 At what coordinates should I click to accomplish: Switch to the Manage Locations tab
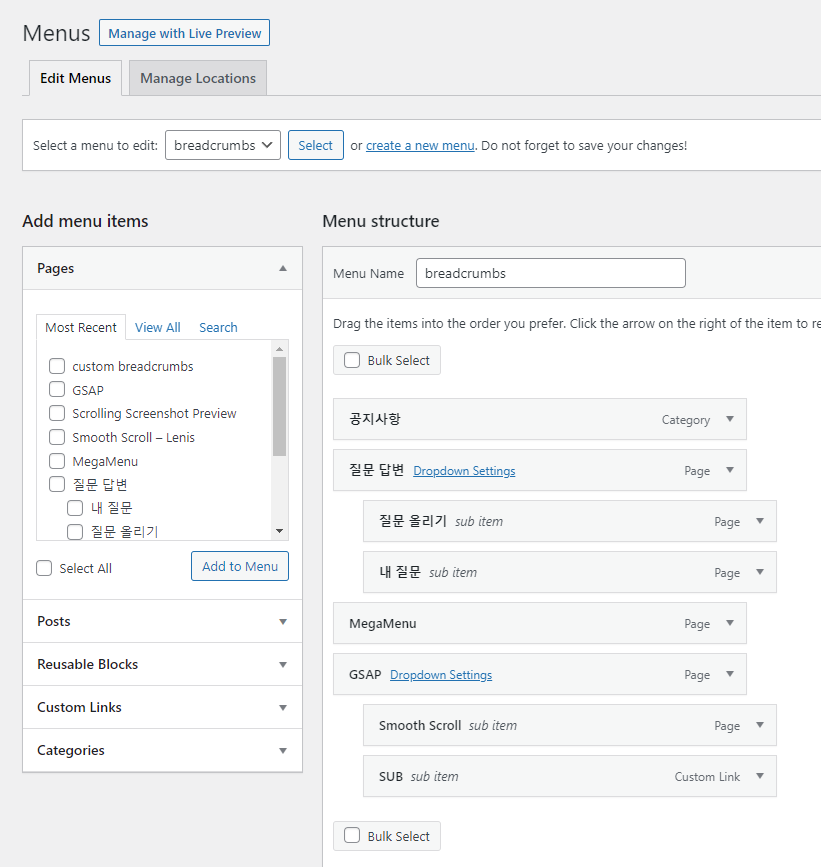[198, 78]
